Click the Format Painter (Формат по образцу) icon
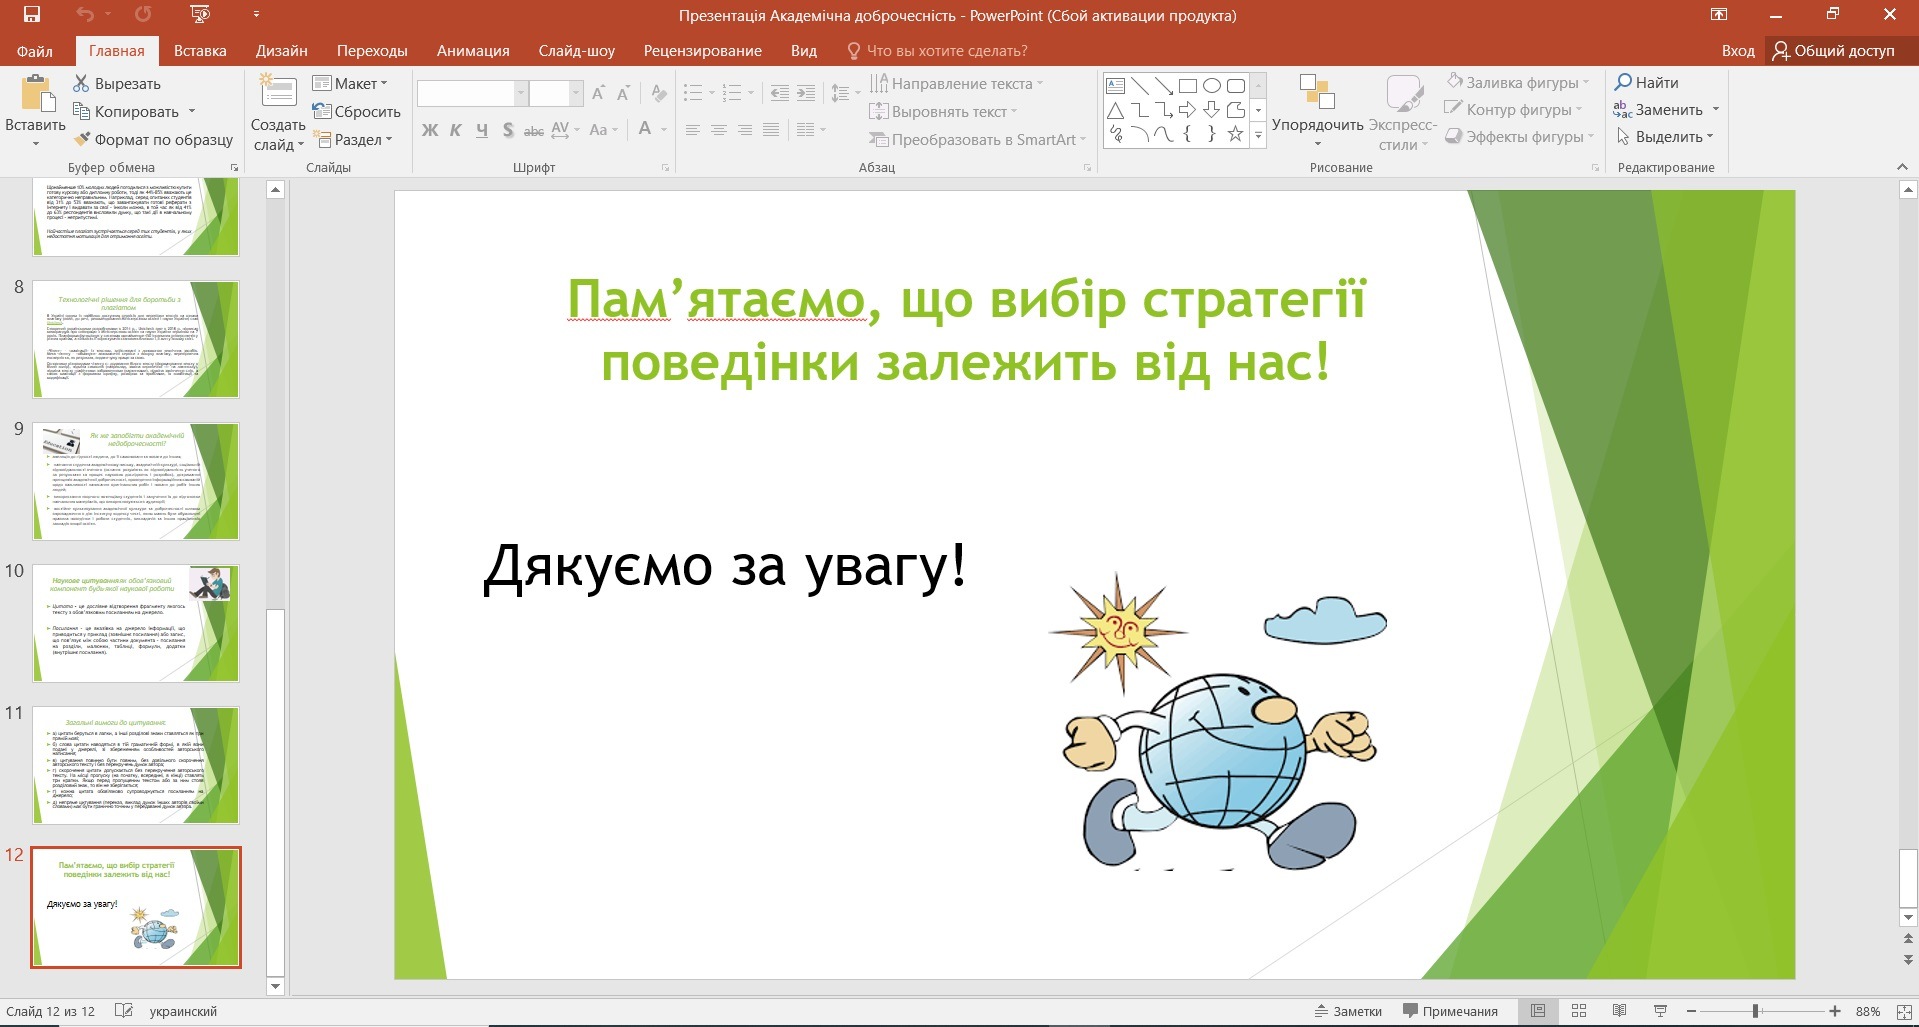The height and width of the screenshot is (1027, 1919). (x=82, y=140)
